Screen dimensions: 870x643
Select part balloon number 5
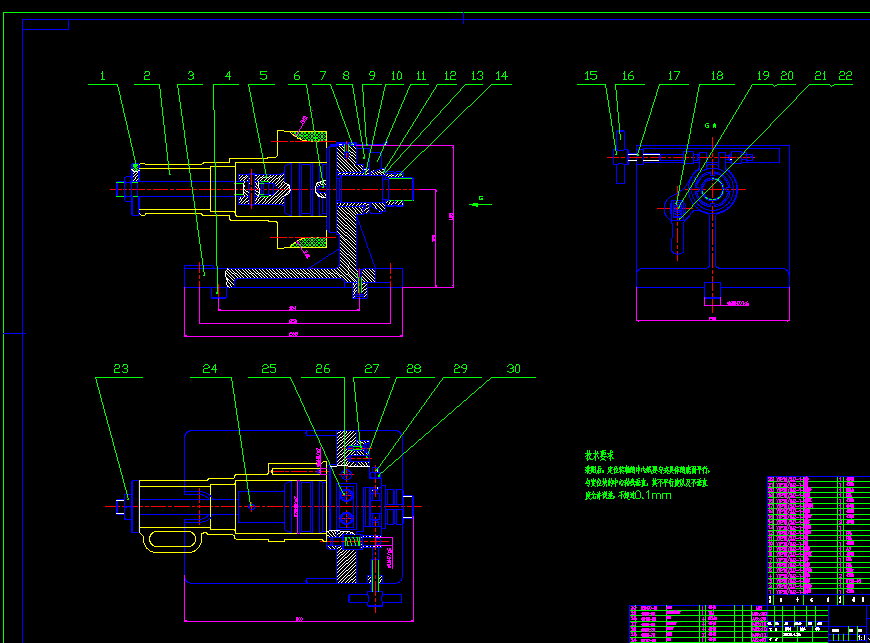click(x=264, y=76)
